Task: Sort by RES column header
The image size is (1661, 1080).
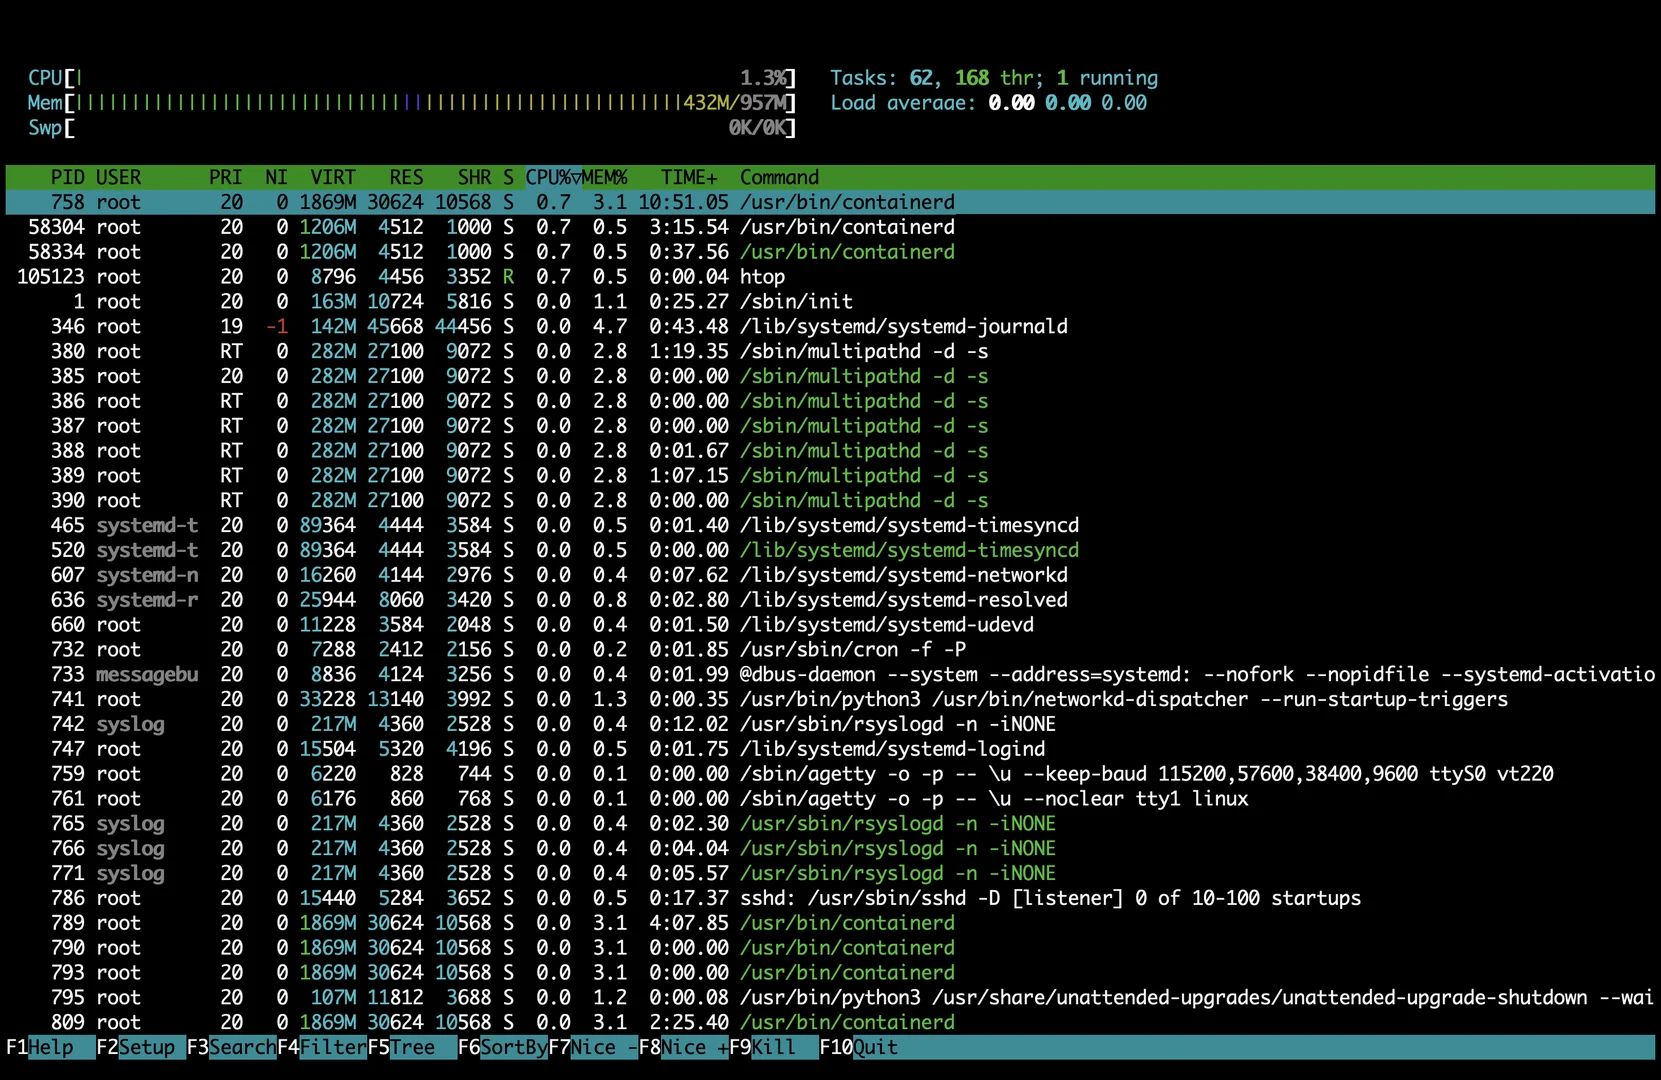Action: (406, 177)
